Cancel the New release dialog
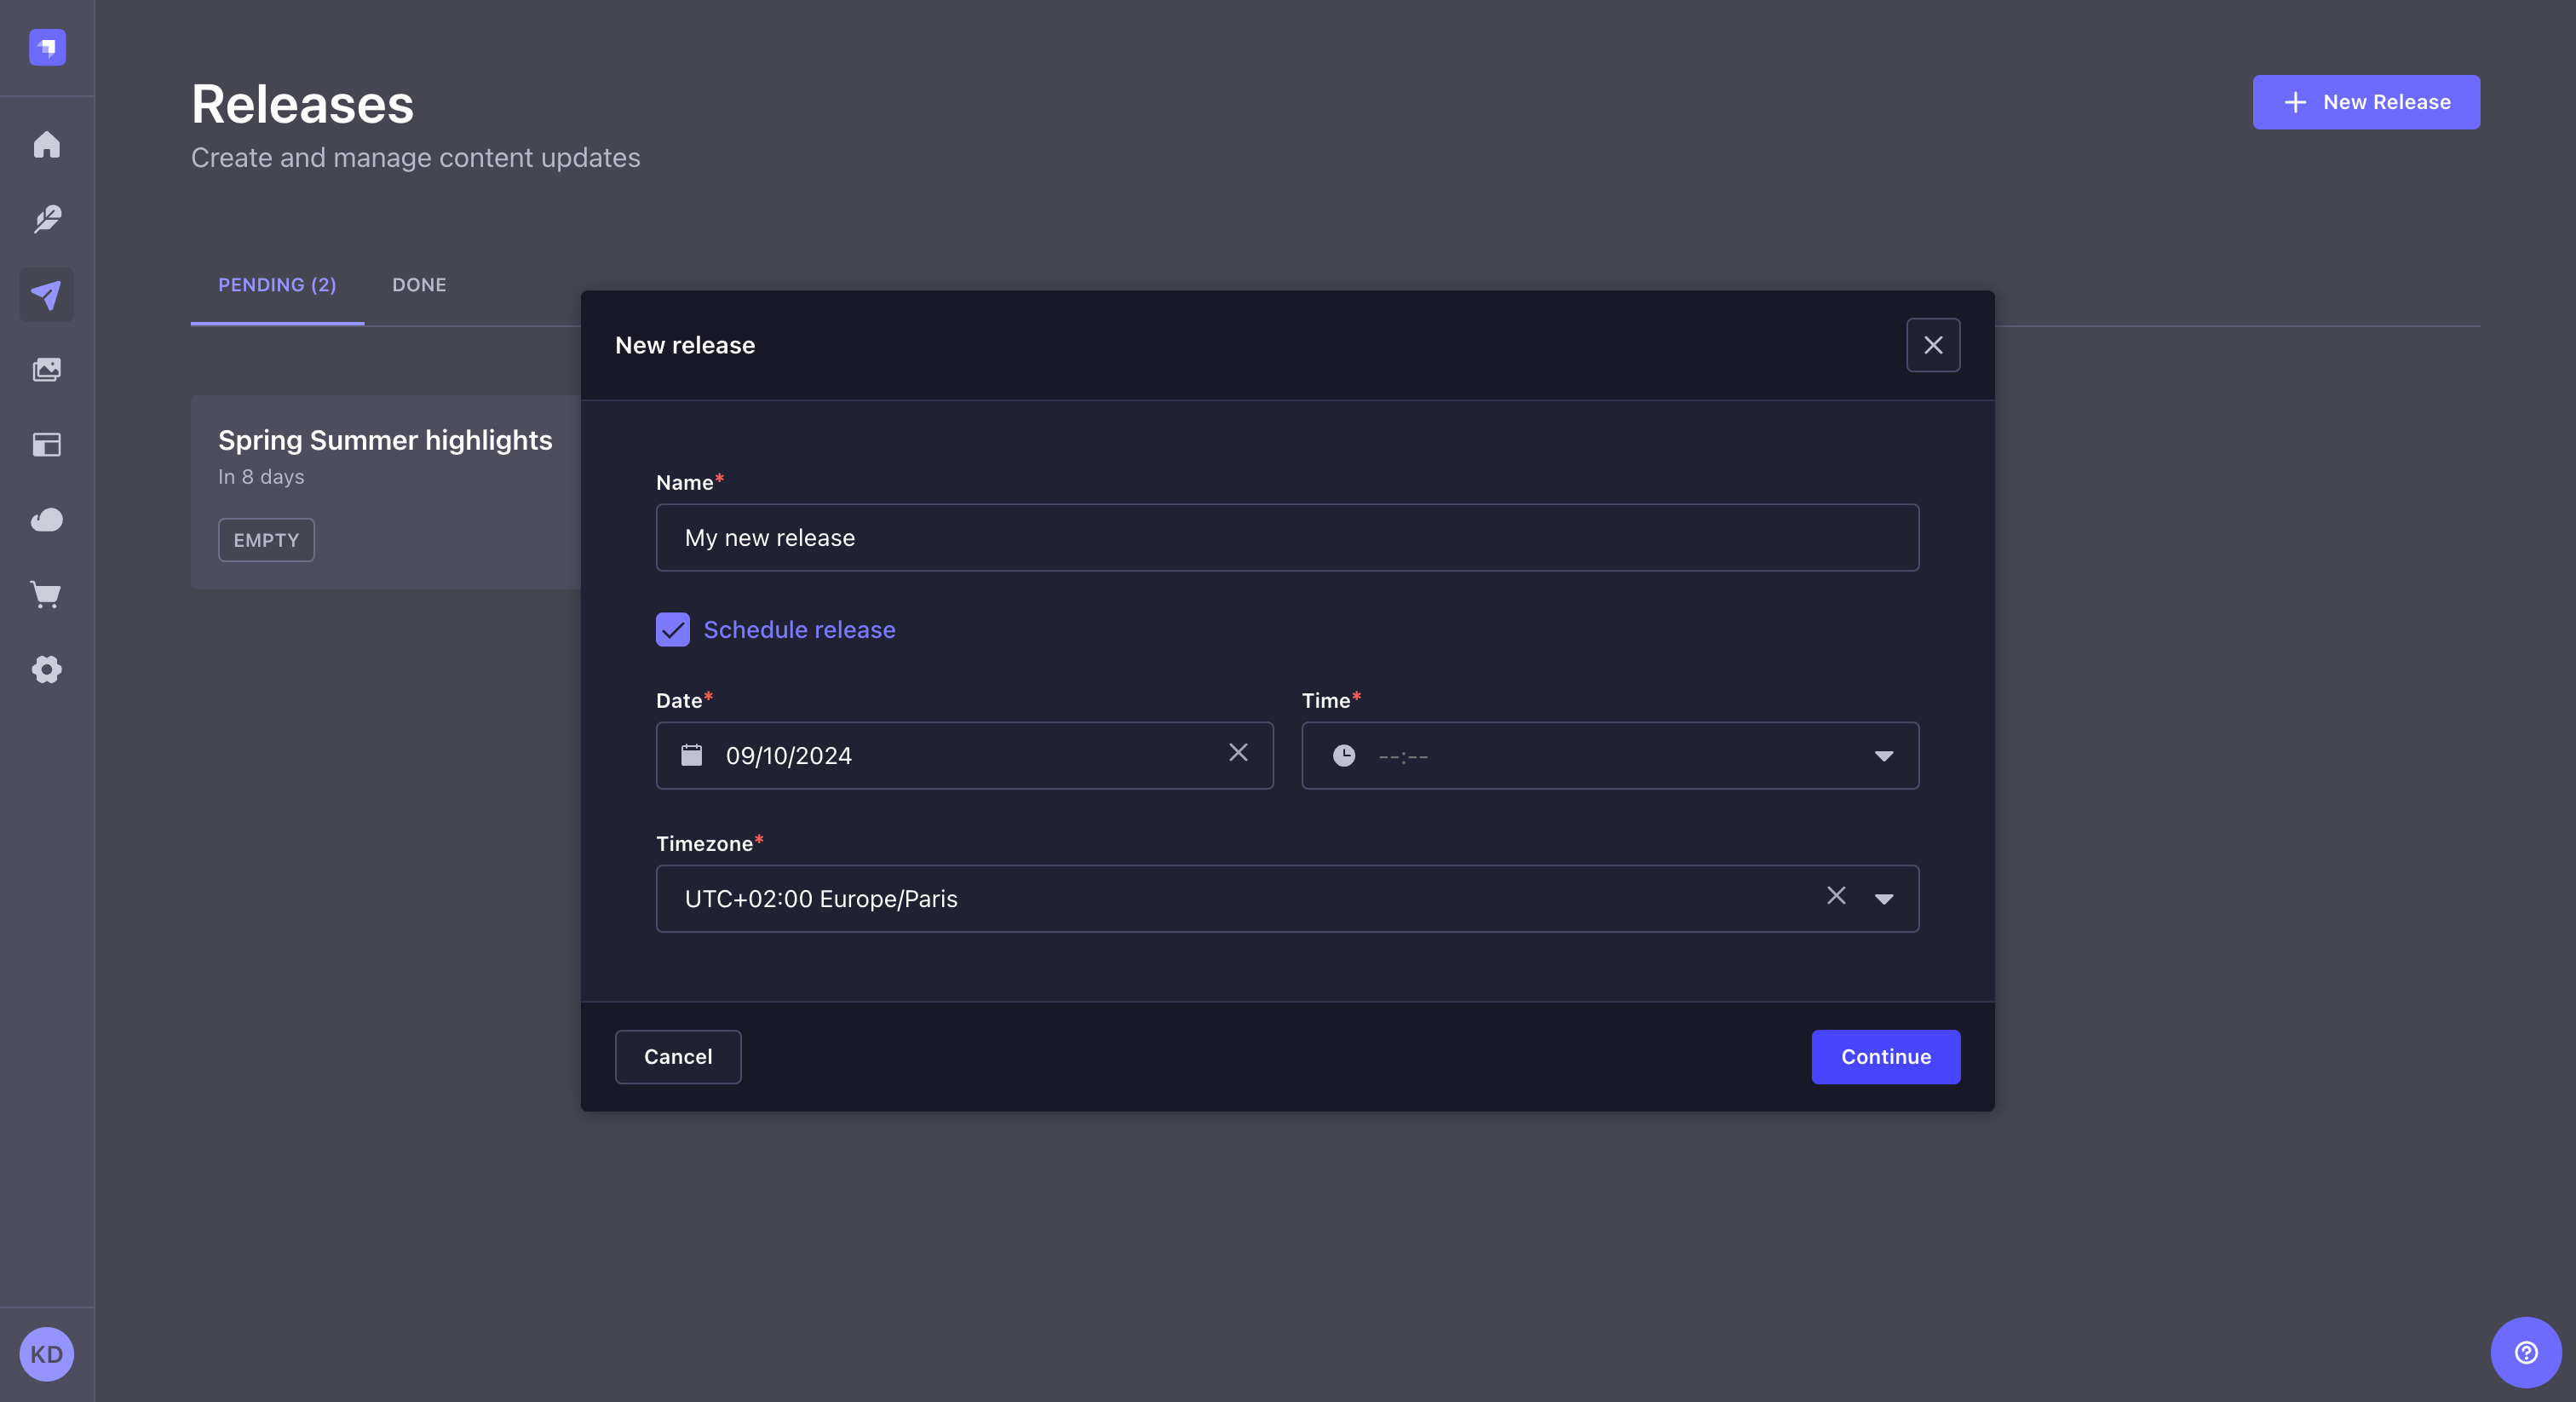This screenshot has width=2576, height=1402. [678, 1057]
